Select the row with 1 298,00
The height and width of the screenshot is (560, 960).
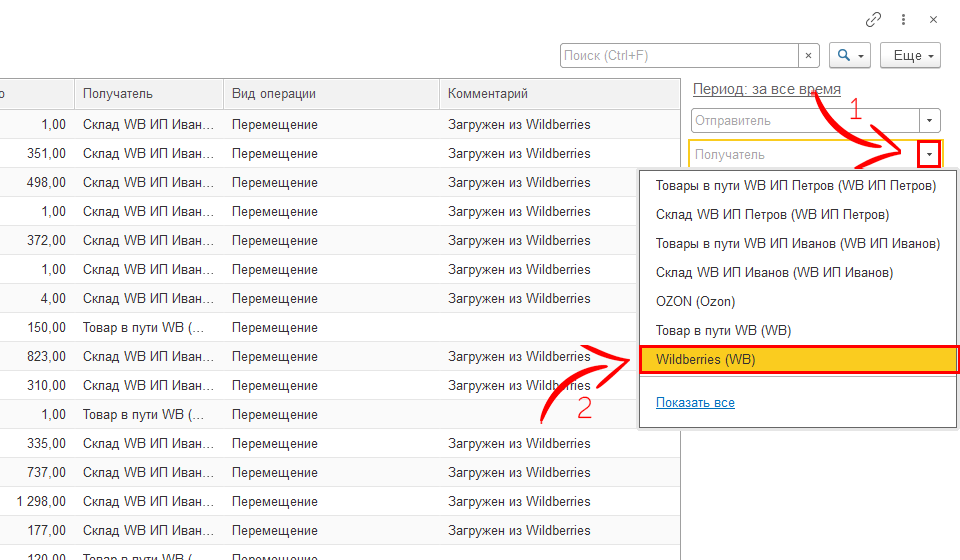(x=340, y=501)
